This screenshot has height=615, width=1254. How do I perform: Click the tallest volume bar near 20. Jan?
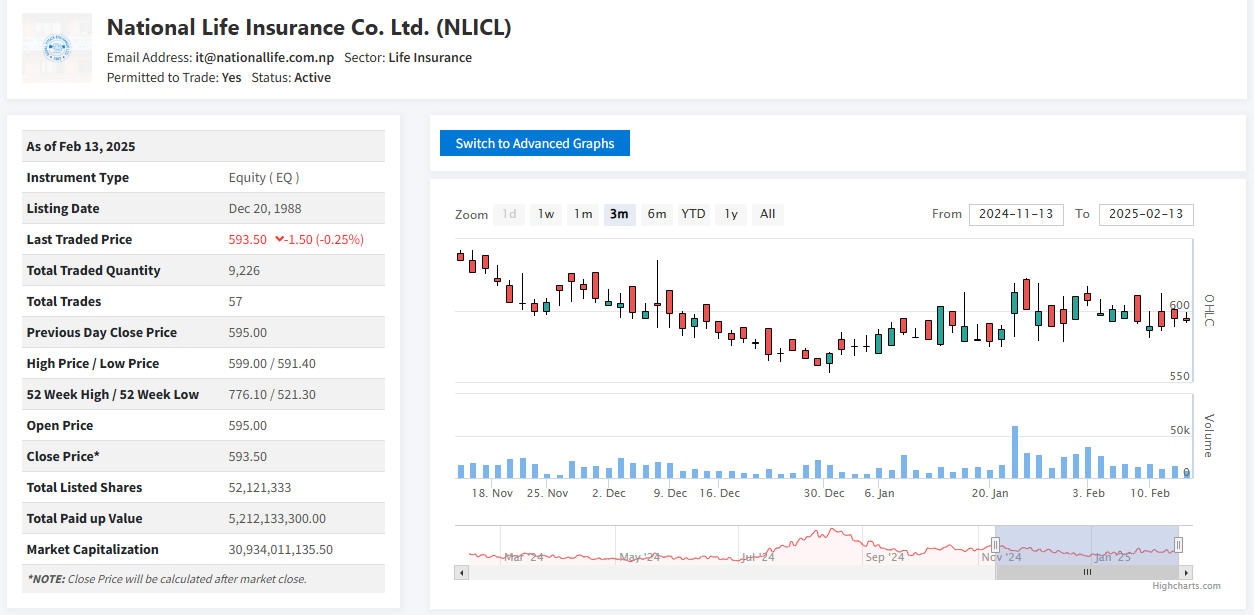click(x=1015, y=452)
